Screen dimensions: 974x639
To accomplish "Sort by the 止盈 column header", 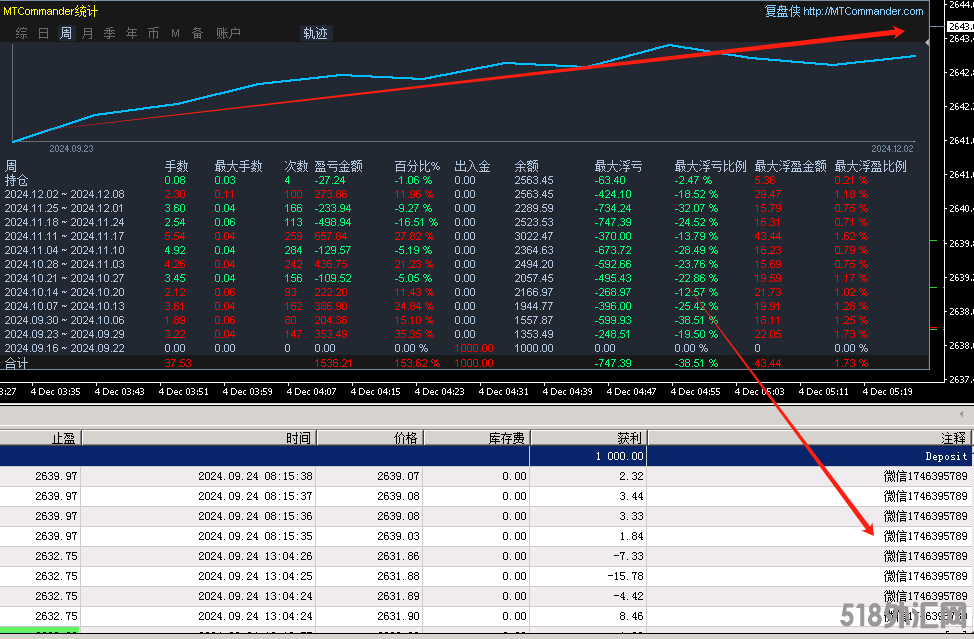I will (62, 437).
